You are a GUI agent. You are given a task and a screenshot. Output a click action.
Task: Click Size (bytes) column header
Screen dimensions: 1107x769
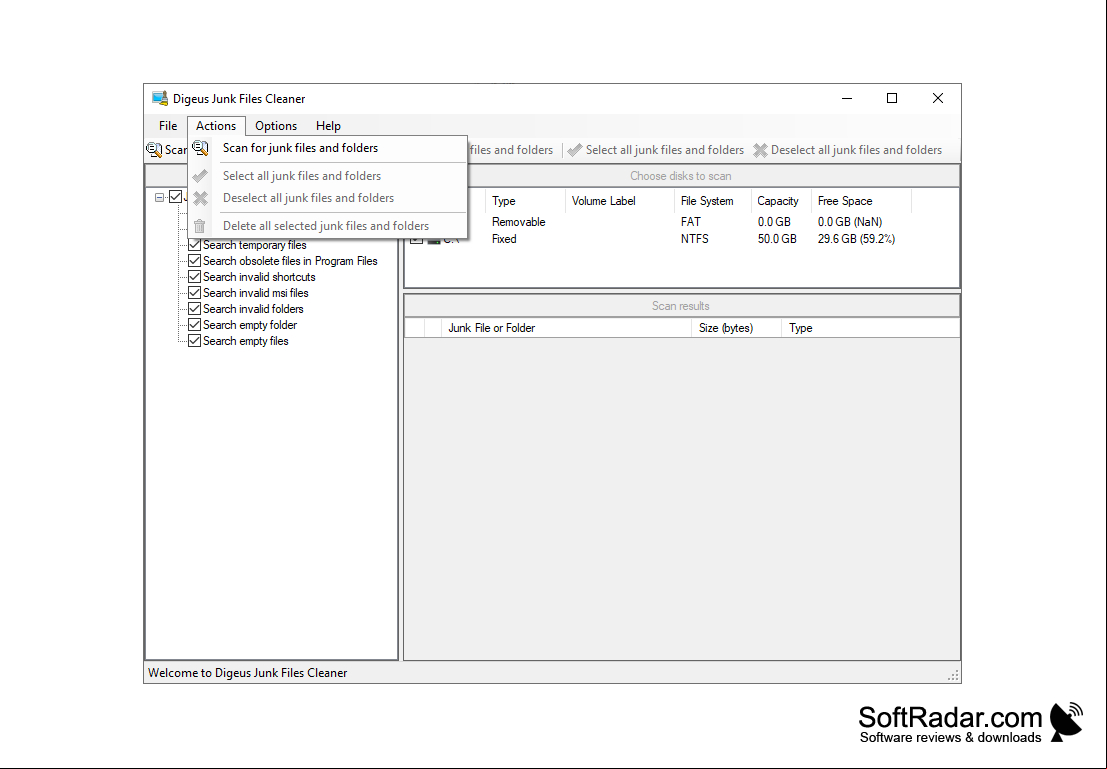pyautogui.click(x=736, y=328)
